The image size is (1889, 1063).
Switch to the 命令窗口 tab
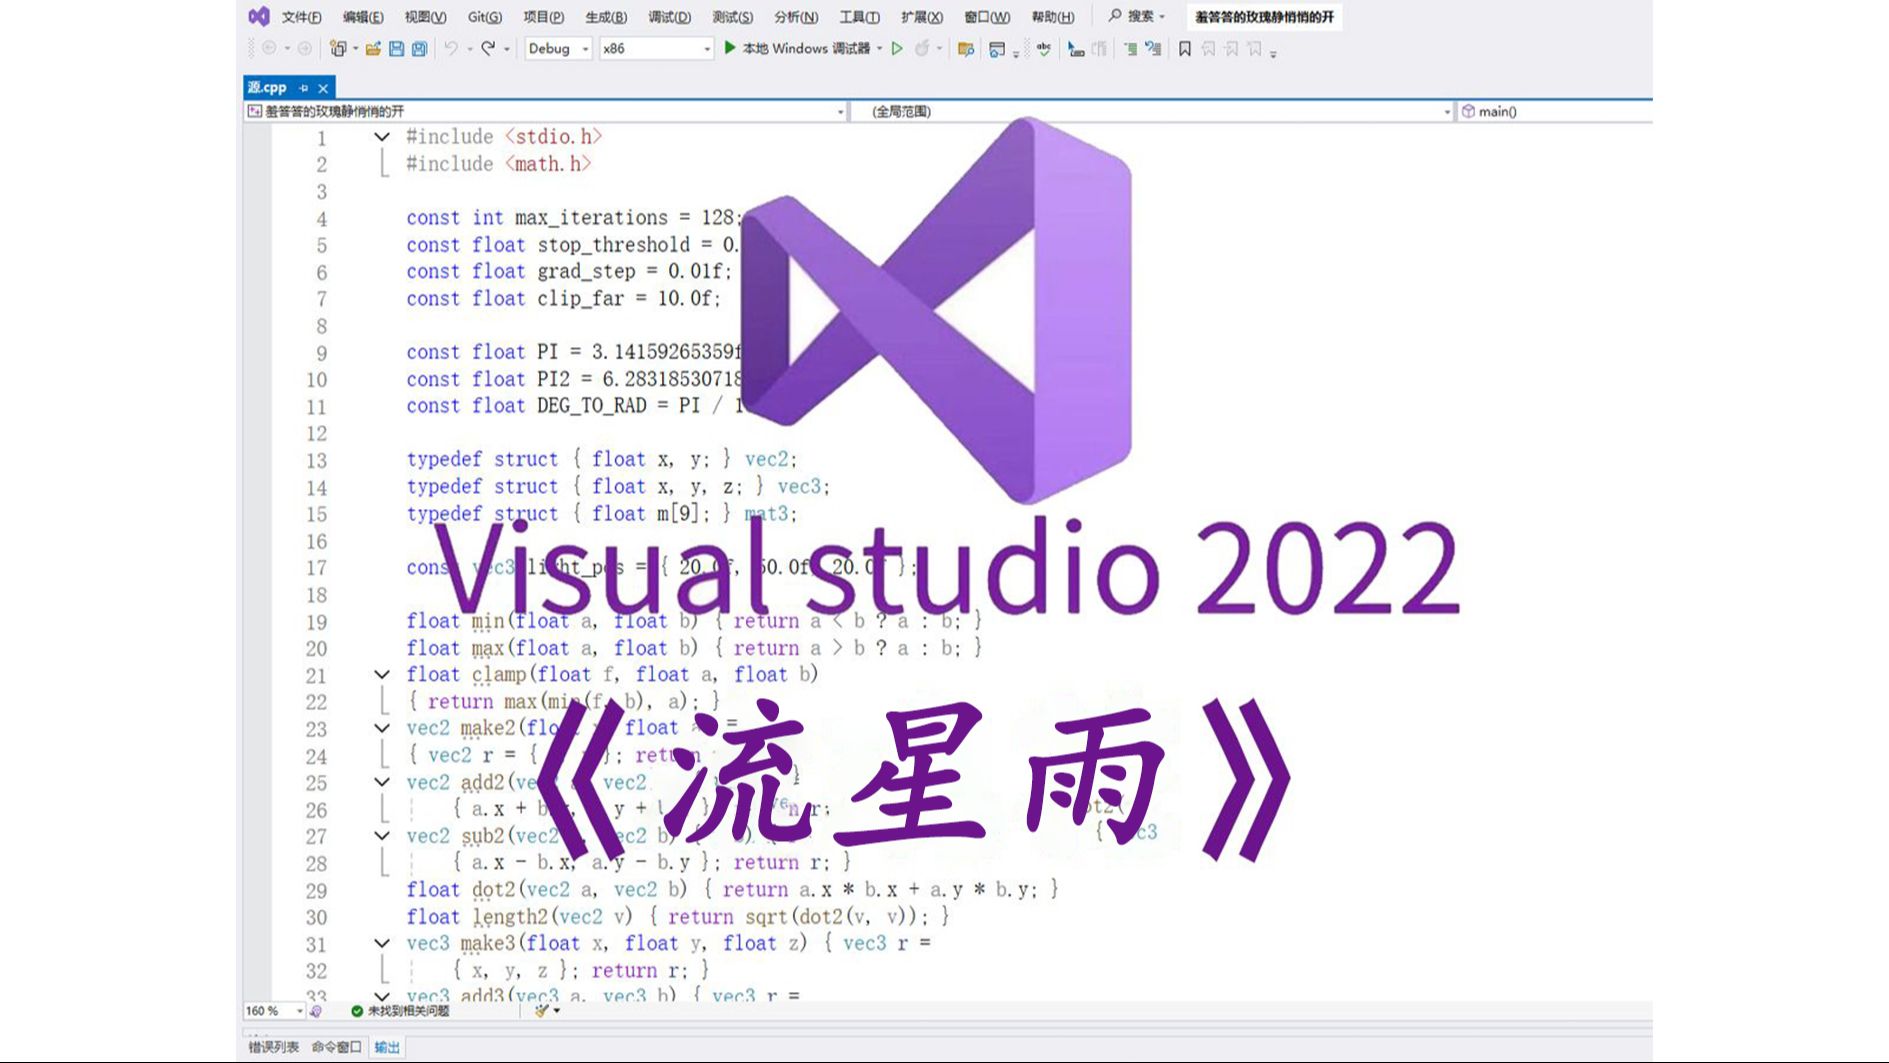tap(336, 1047)
